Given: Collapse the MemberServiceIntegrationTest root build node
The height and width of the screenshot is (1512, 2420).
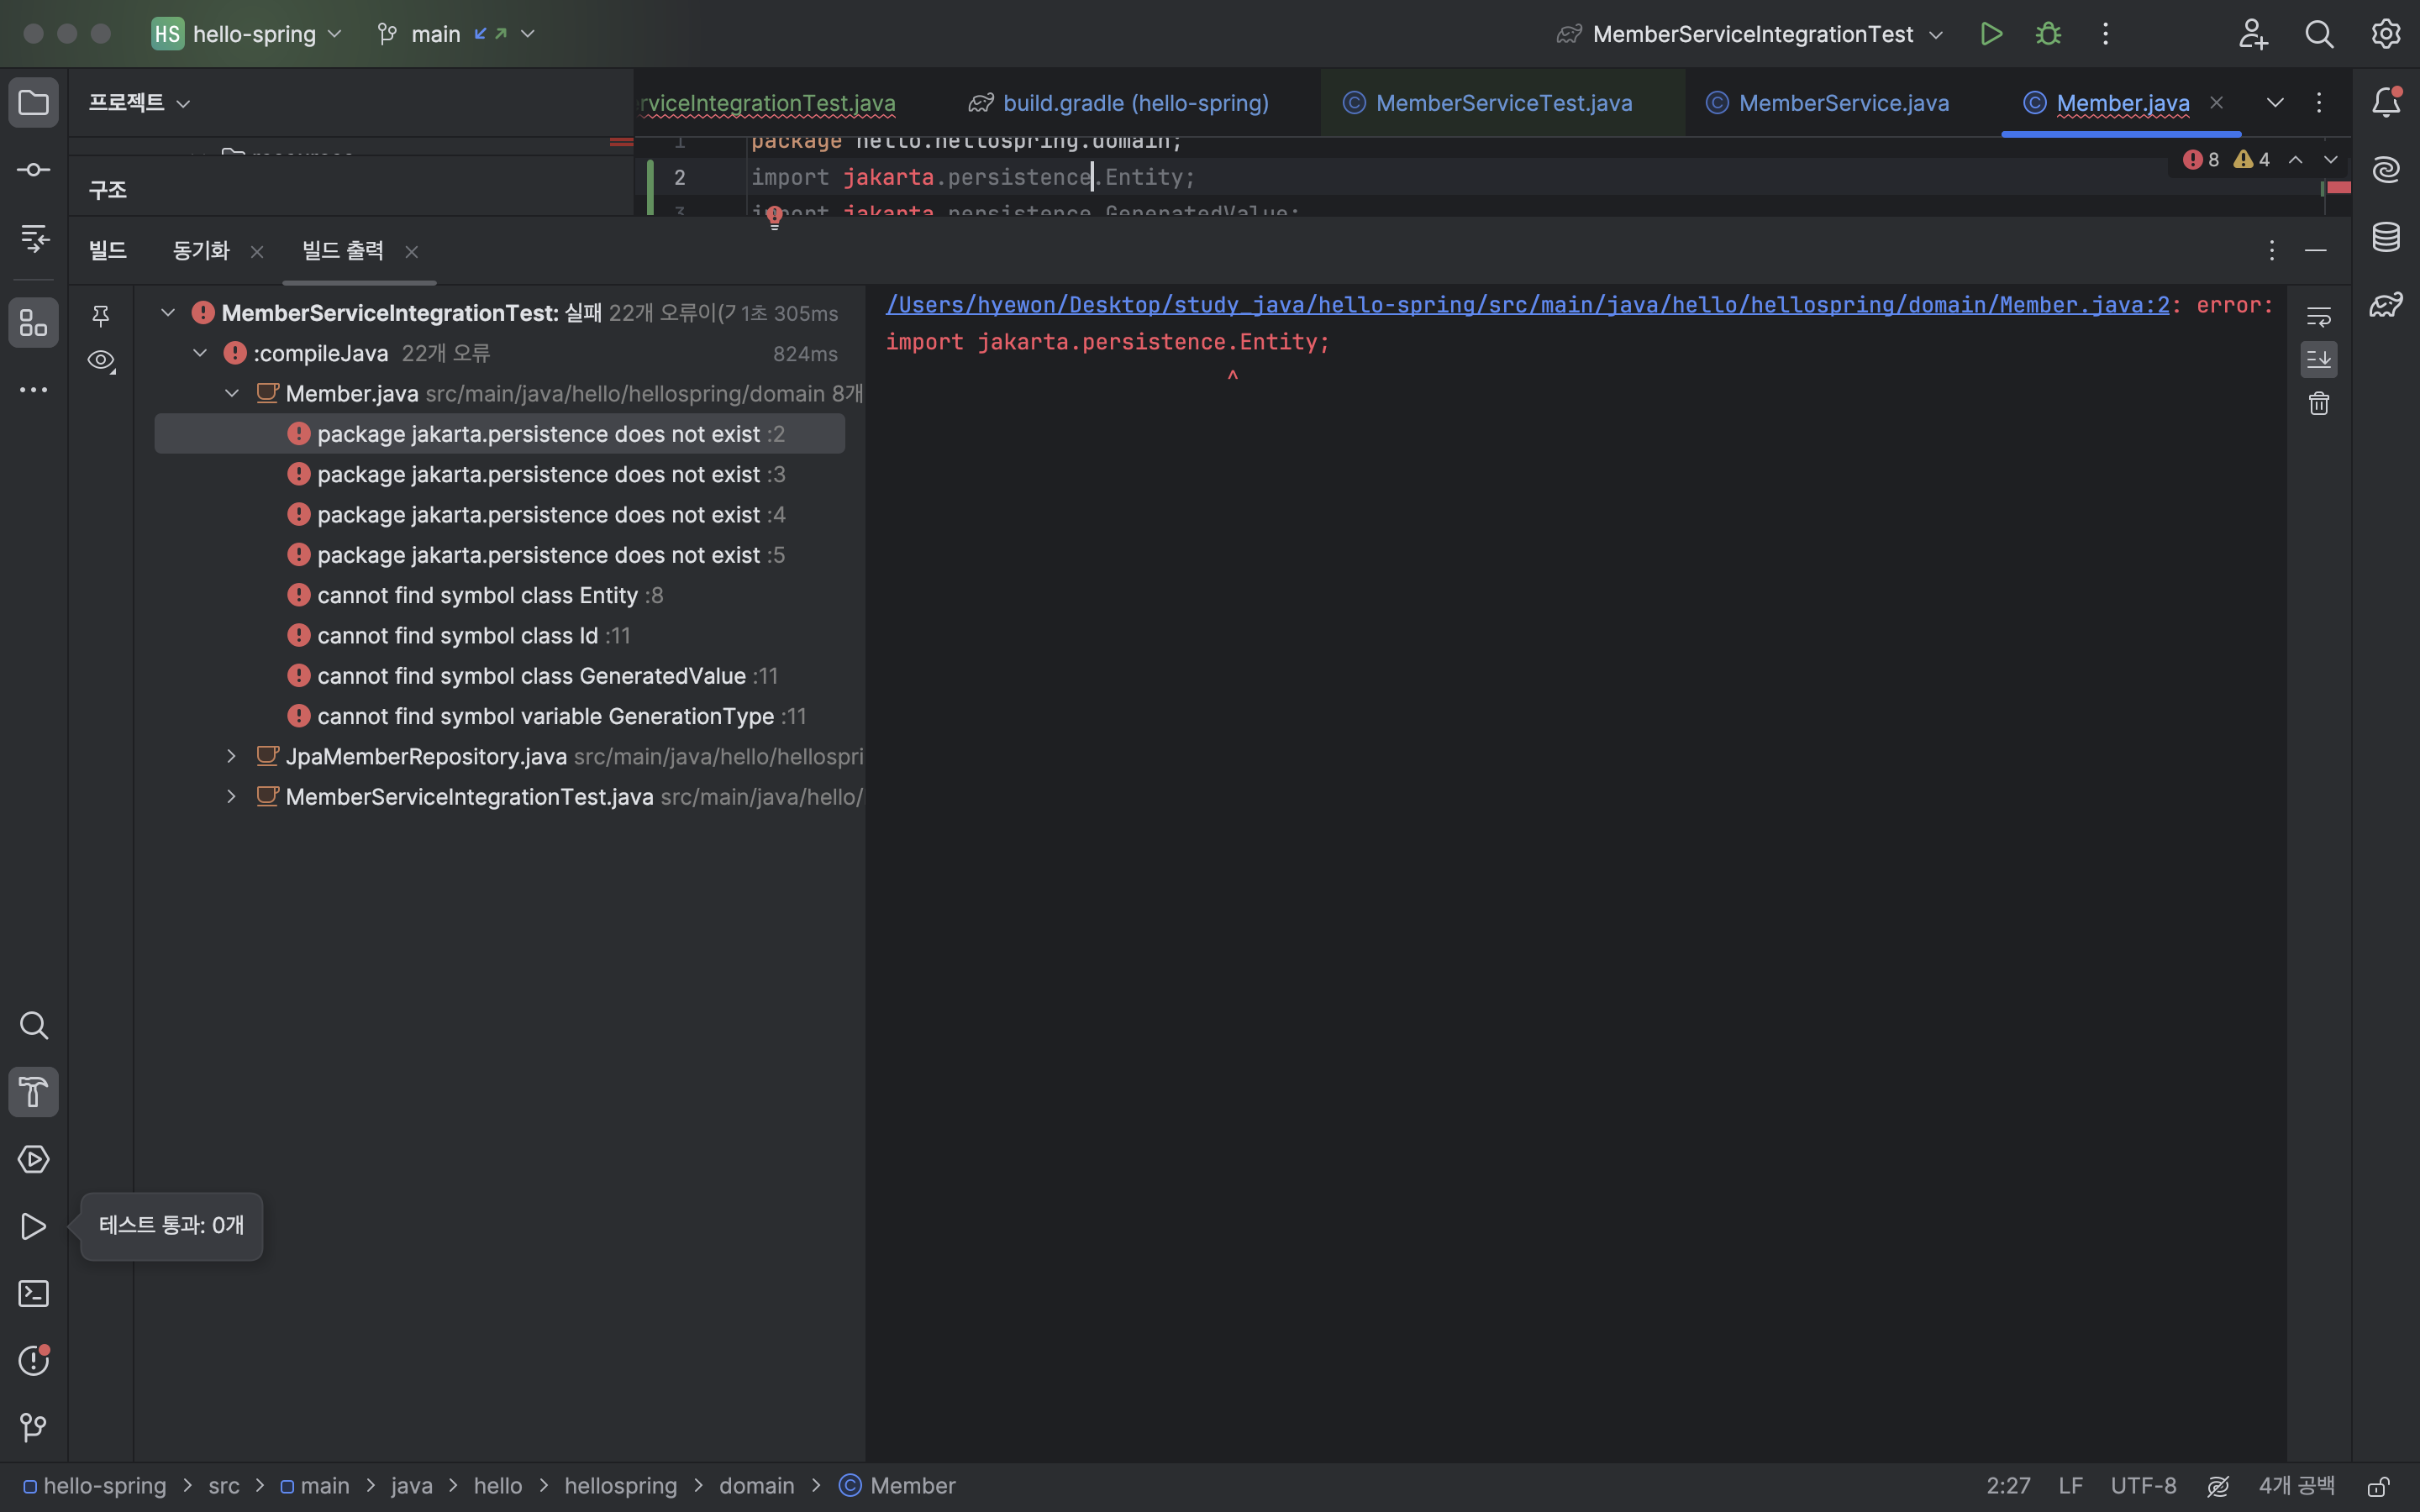Looking at the screenshot, I should coord(168,313).
